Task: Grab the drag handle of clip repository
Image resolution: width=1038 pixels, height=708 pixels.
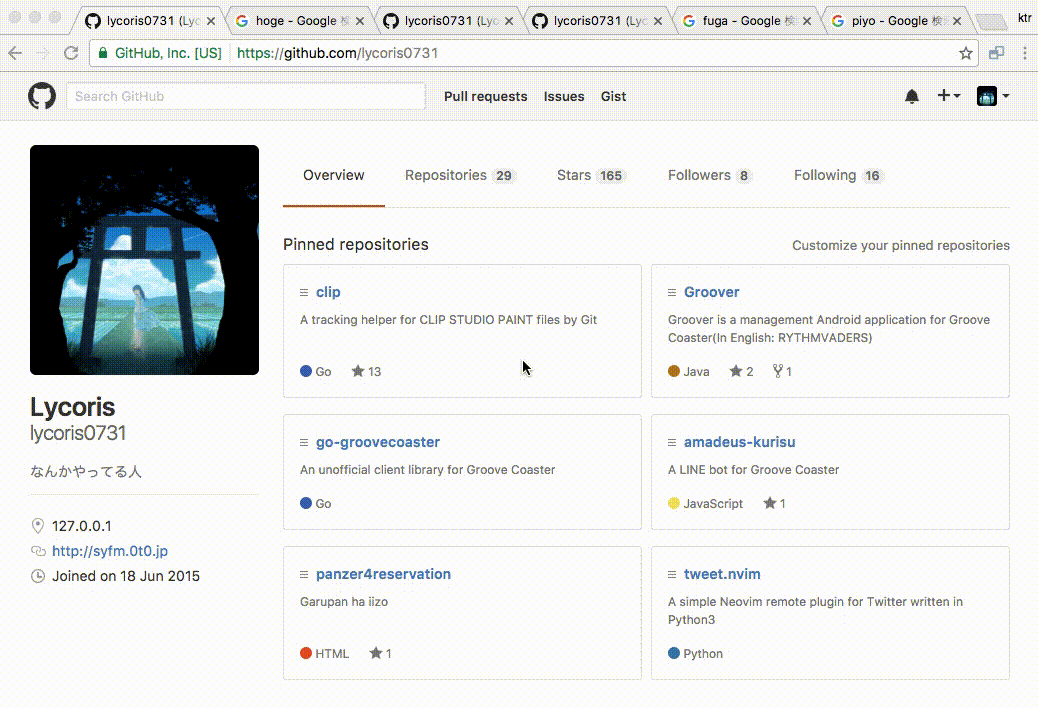Action: coord(304,292)
